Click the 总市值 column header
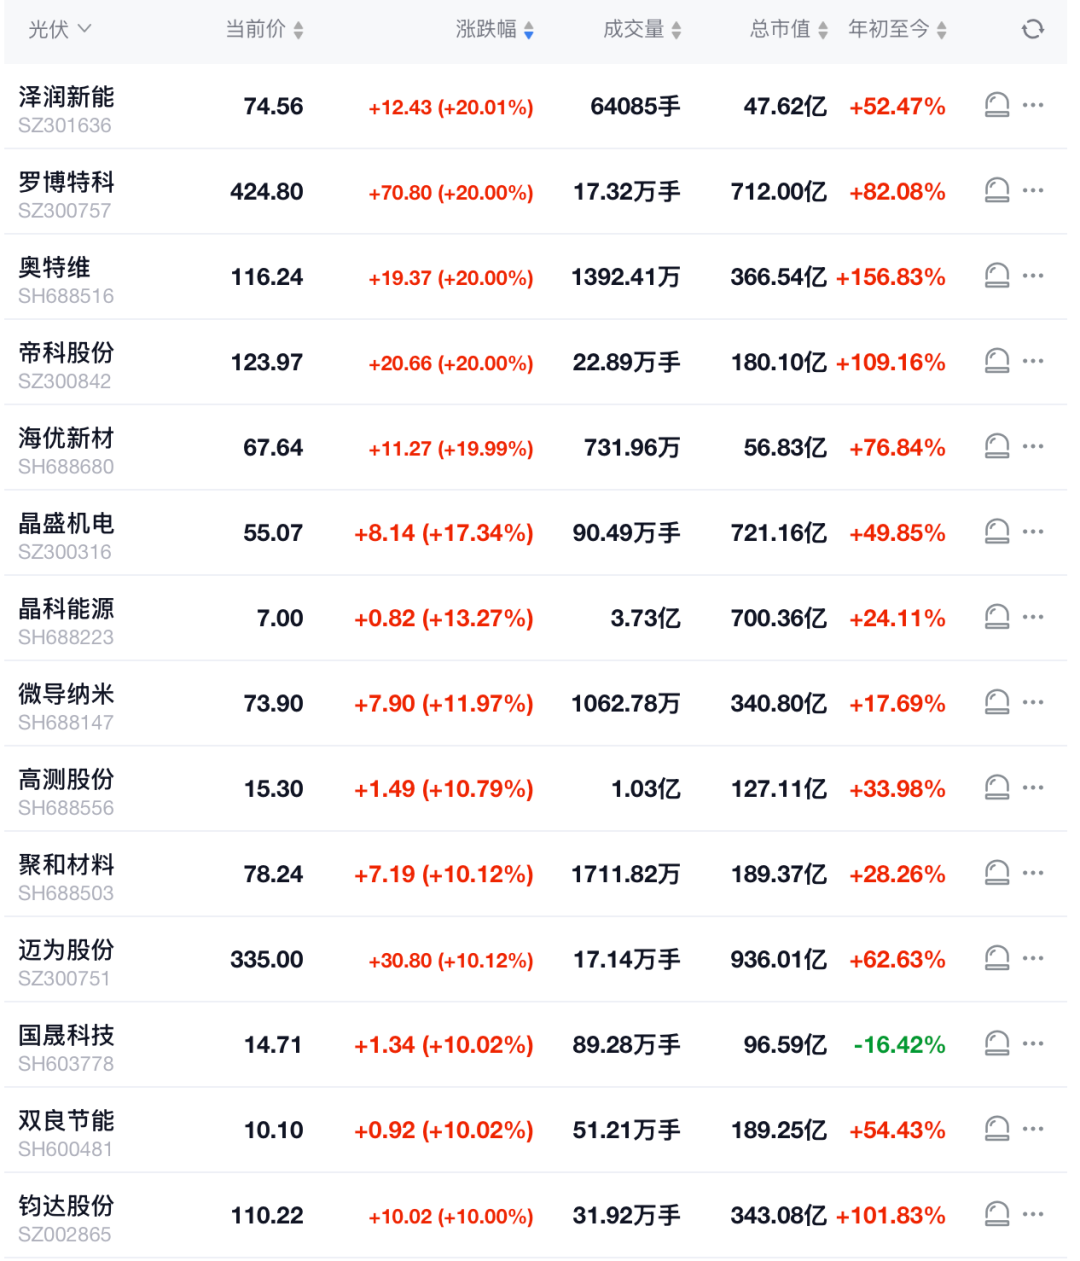 click(x=783, y=29)
